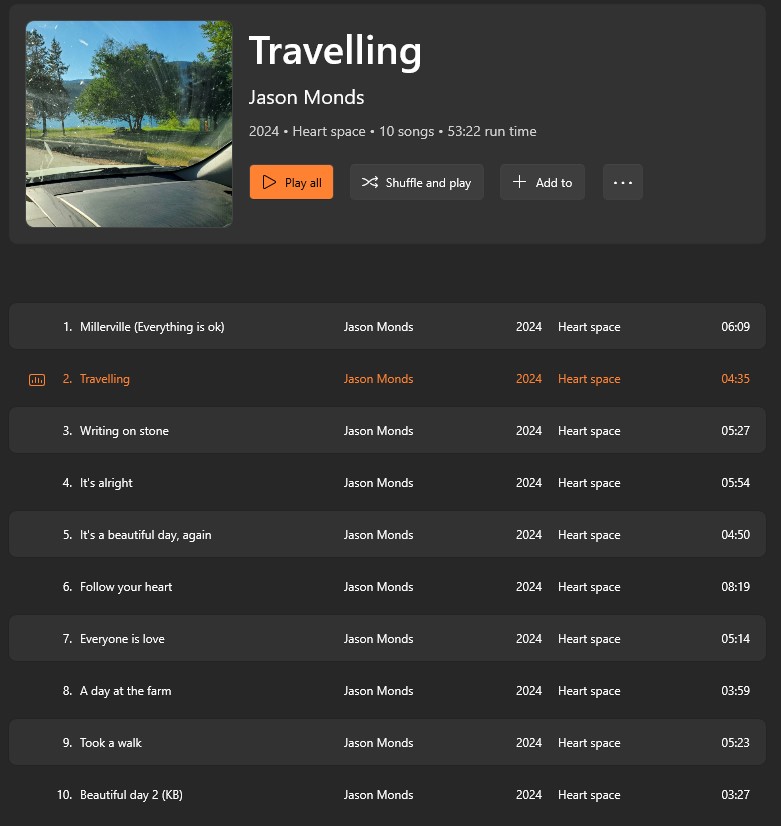Image resolution: width=781 pixels, height=826 pixels.
Task: Select track Everyone is love
Action: click(122, 639)
